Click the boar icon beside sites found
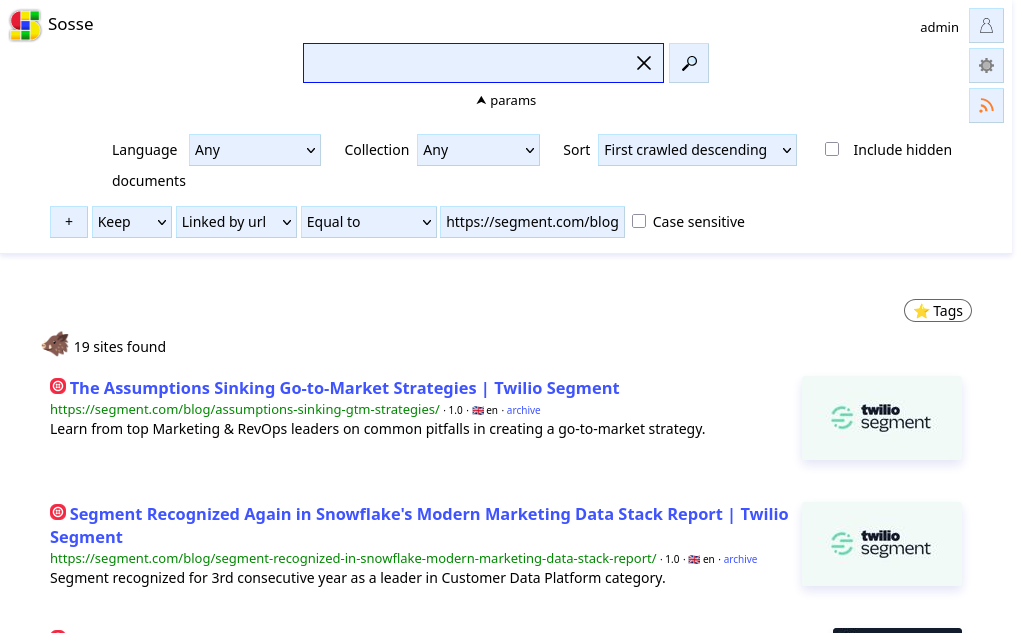Image resolution: width=1024 pixels, height=633 pixels. point(56,344)
